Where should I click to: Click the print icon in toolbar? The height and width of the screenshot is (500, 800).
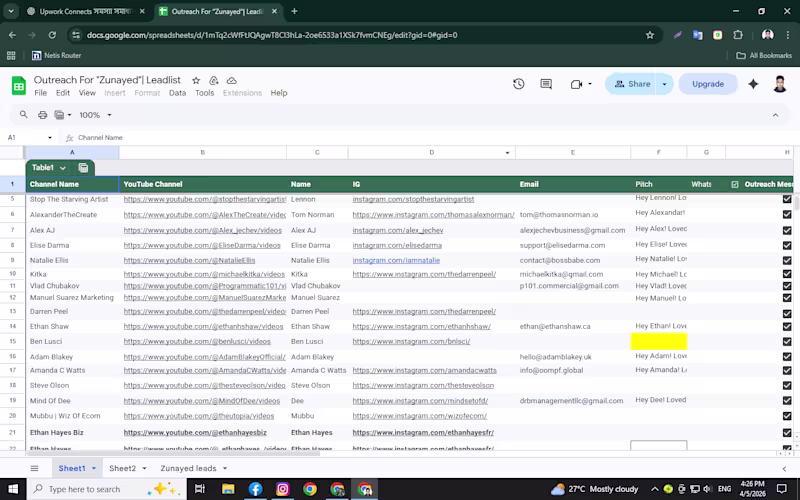coord(41,115)
